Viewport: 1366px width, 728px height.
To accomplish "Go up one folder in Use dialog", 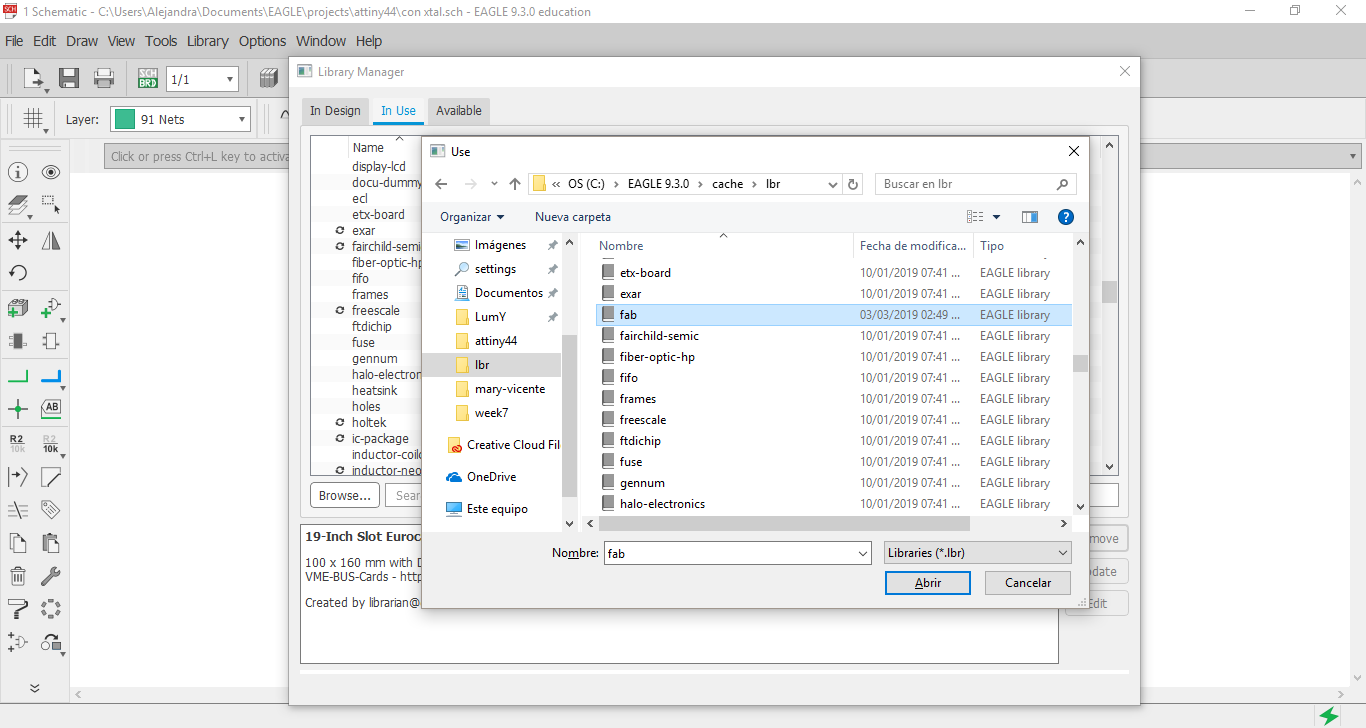I will 515,184.
